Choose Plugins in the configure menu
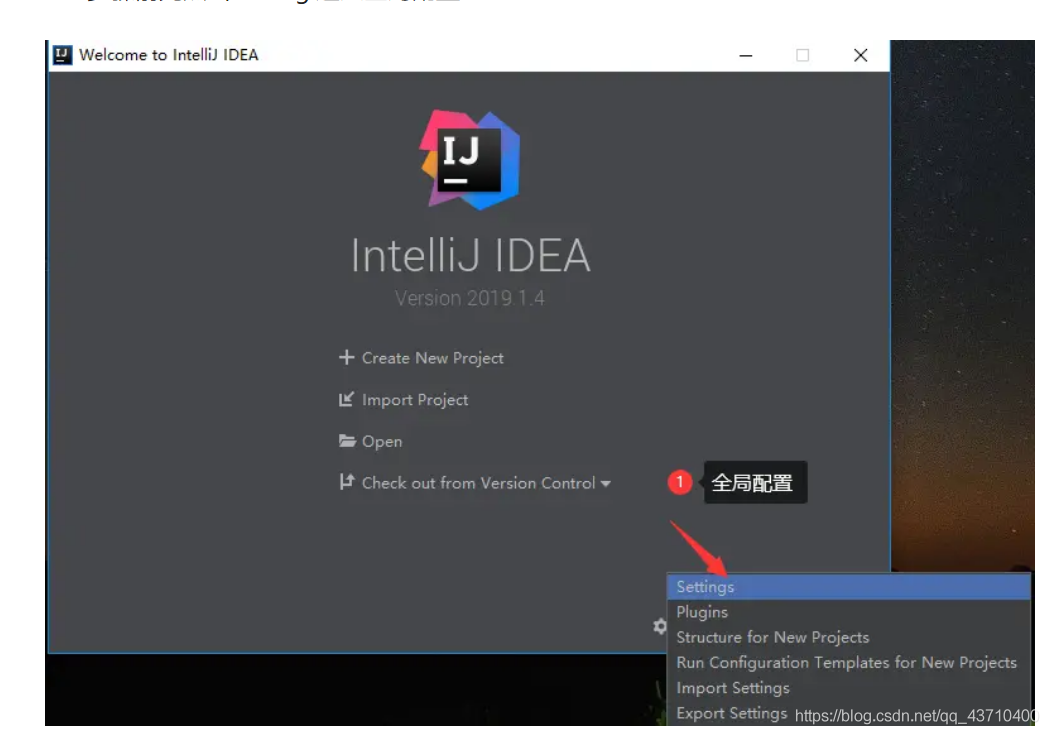Screen dimensions: 1049x735 (x=848, y=612)
